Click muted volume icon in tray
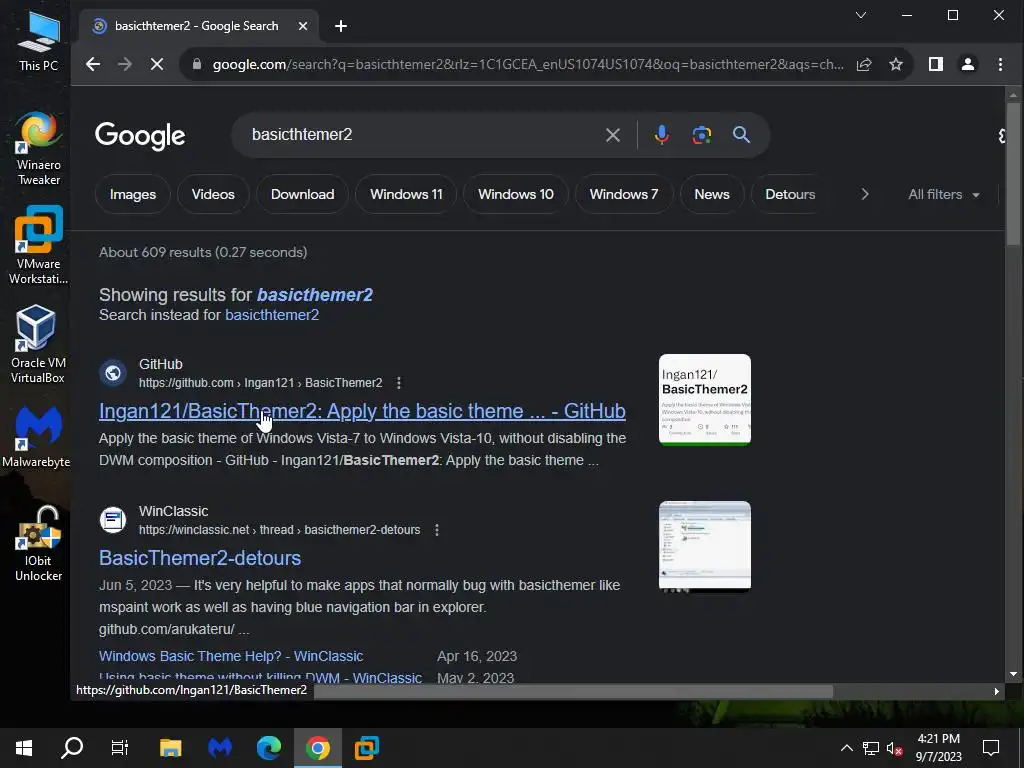 (895, 748)
